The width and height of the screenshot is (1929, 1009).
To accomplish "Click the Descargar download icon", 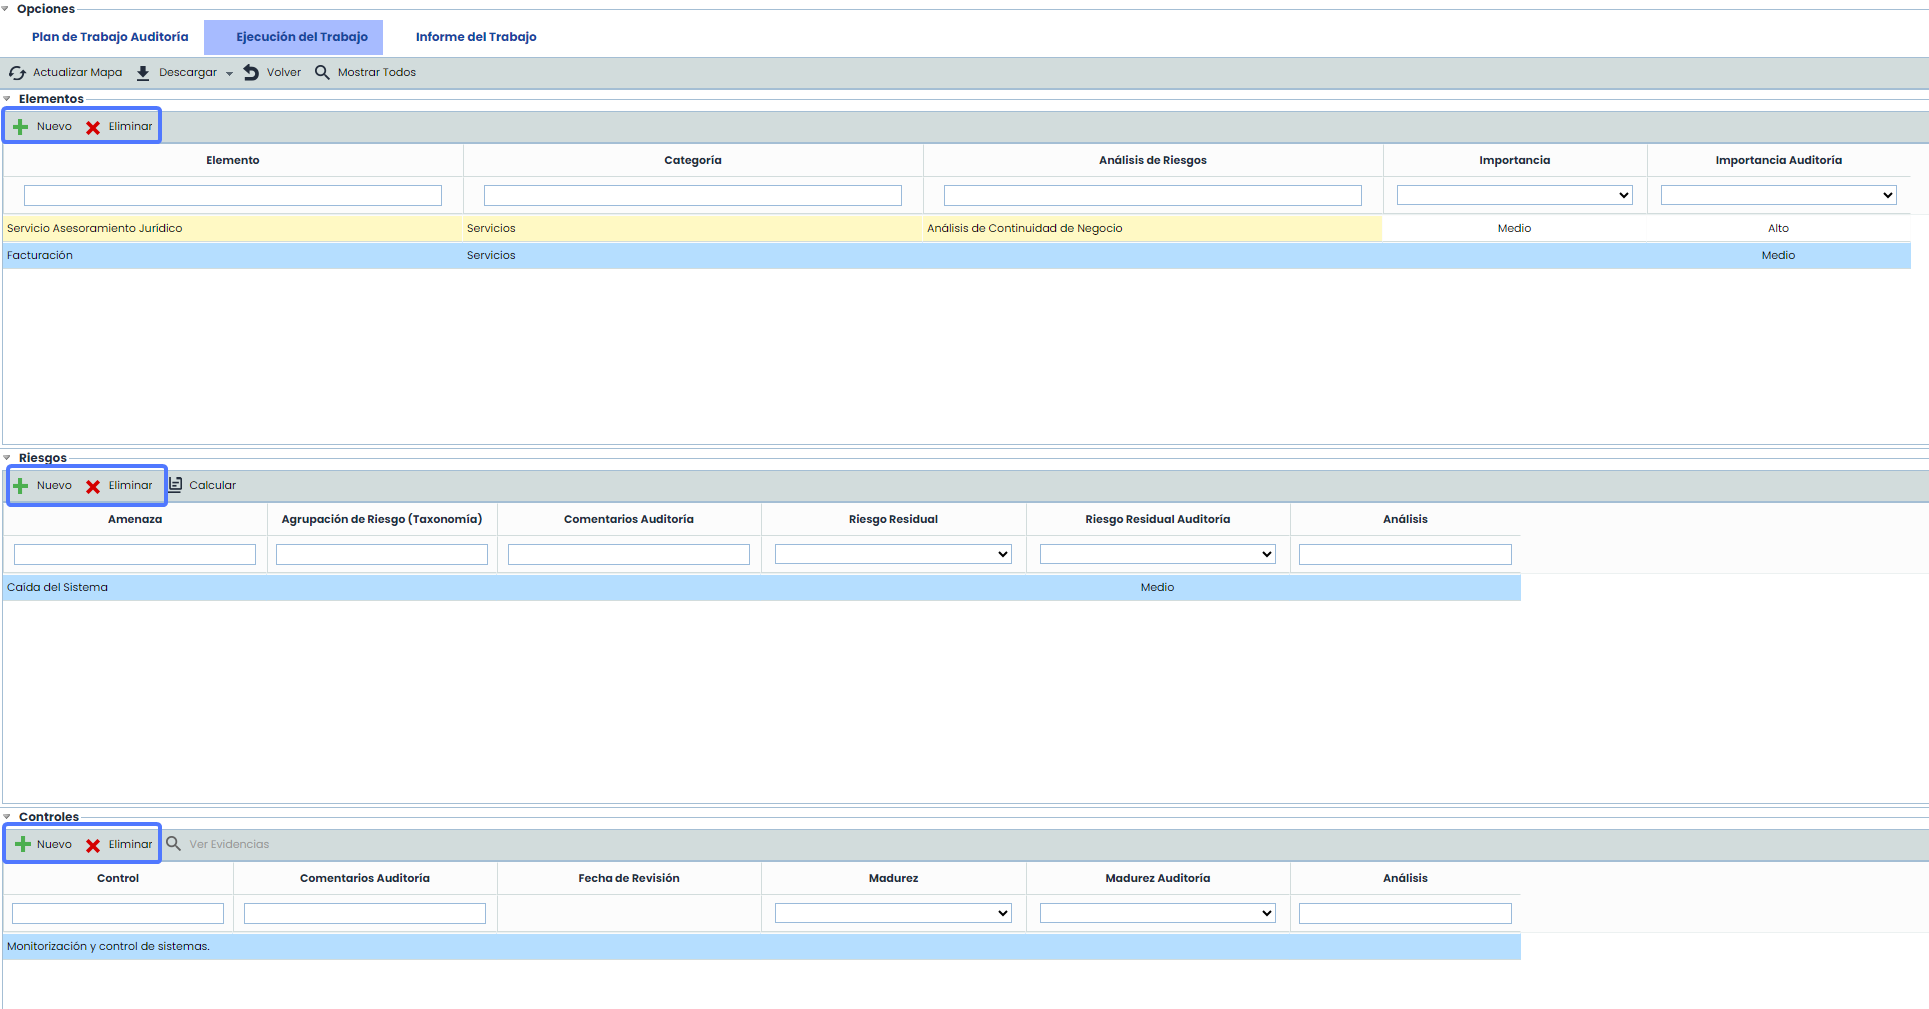I will (143, 73).
